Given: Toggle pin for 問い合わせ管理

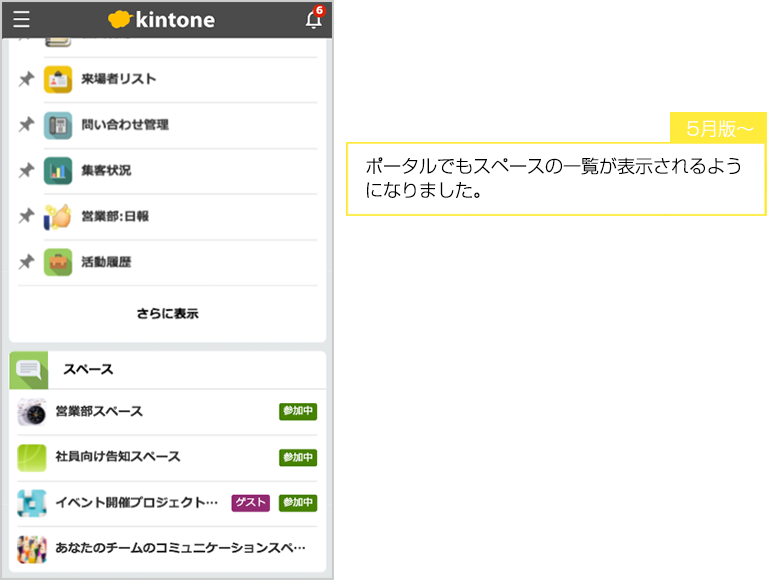Looking at the screenshot, I should 26,124.
